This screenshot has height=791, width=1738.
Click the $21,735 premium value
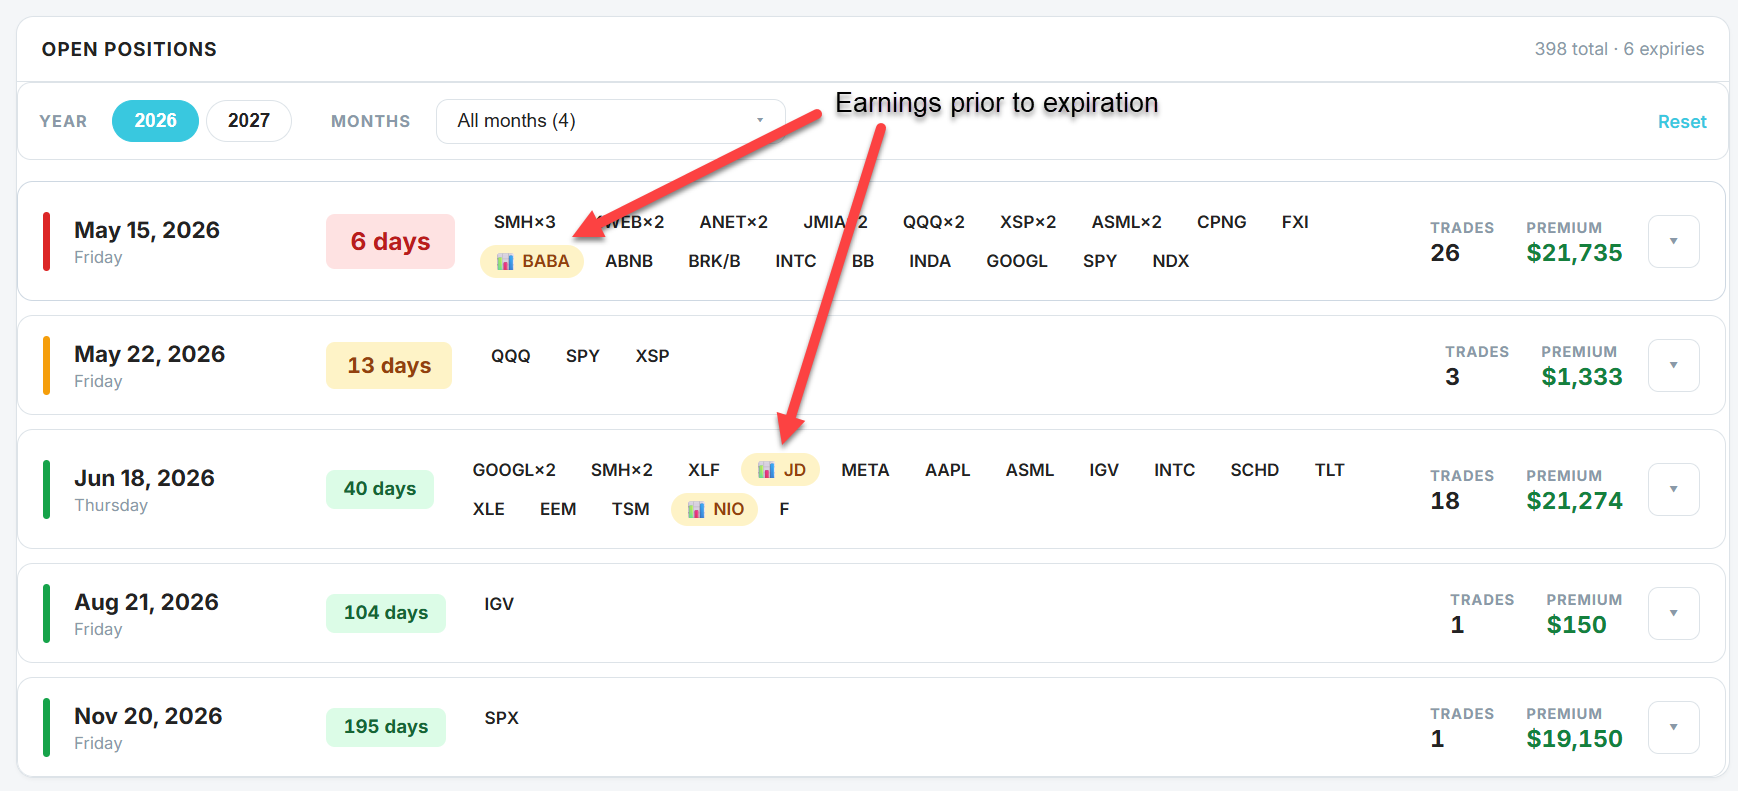click(1574, 253)
